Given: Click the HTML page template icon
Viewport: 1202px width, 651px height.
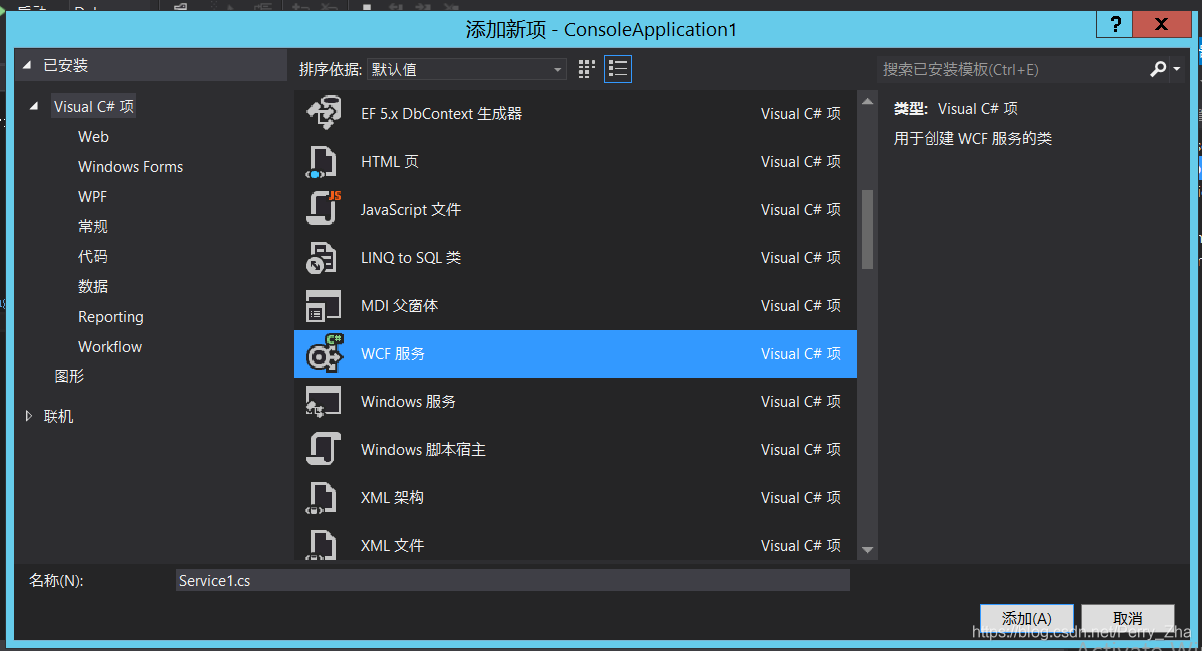Looking at the screenshot, I should pos(323,161).
